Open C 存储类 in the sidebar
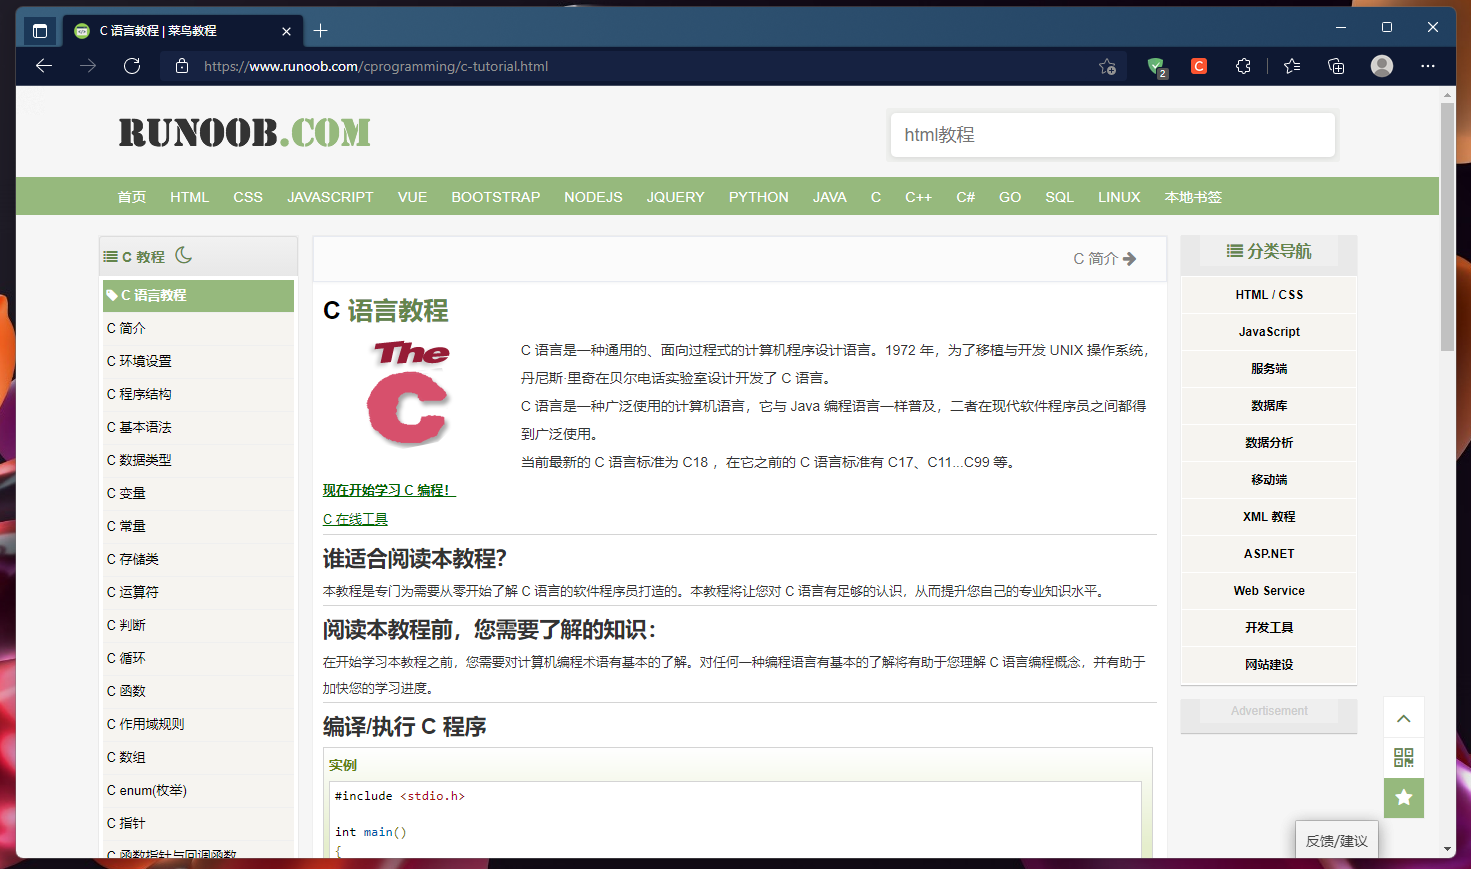Image resolution: width=1471 pixels, height=869 pixels. pyautogui.click(x=198, y=559)
